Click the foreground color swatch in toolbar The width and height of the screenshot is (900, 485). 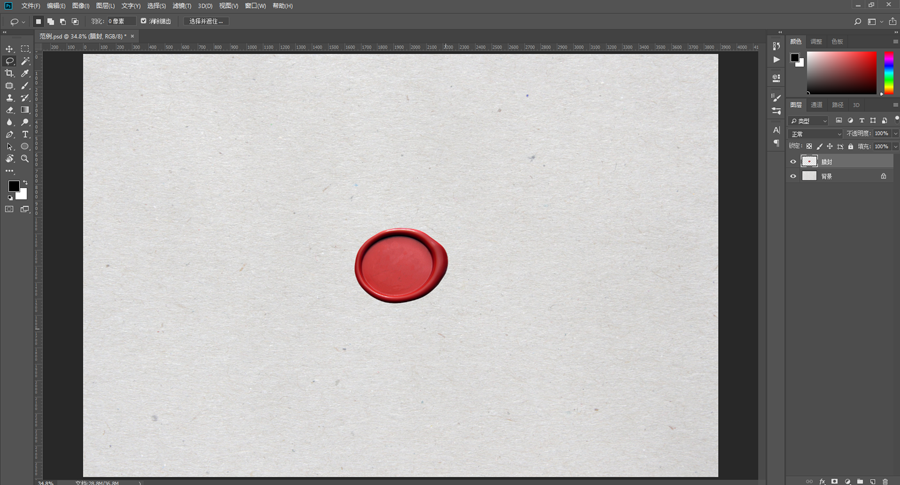pos(14,186)
